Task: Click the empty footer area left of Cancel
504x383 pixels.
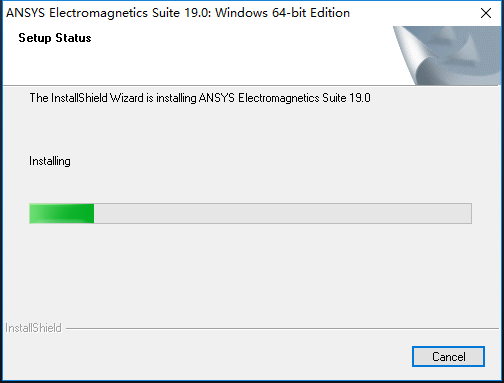Action: [x=207, y=357]
